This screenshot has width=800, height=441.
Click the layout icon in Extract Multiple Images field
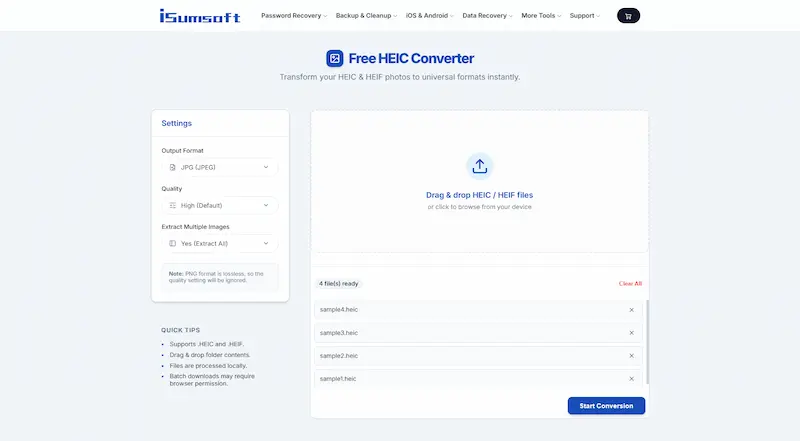[172, 243]
